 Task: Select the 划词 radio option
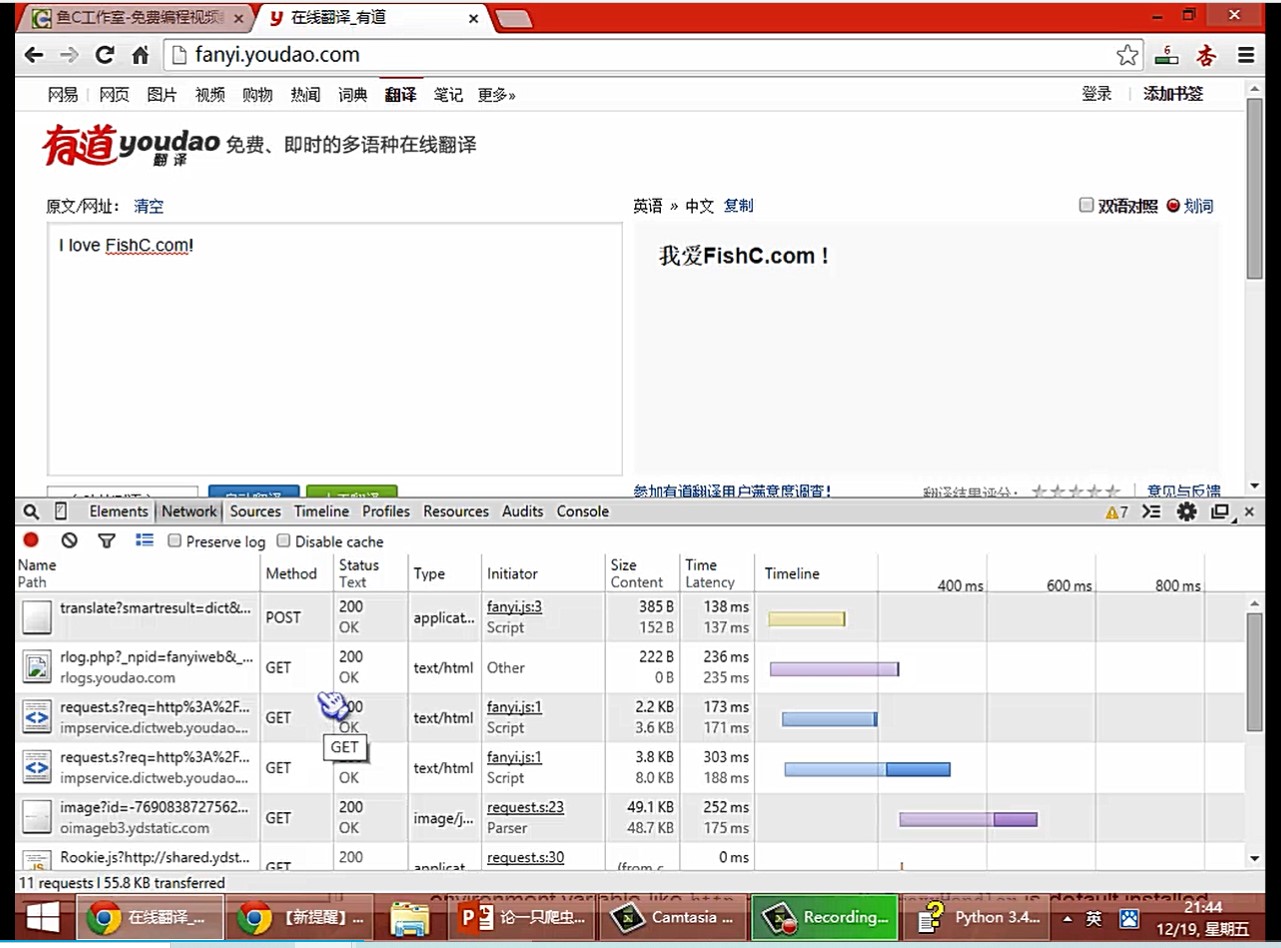click(1173, 205)
